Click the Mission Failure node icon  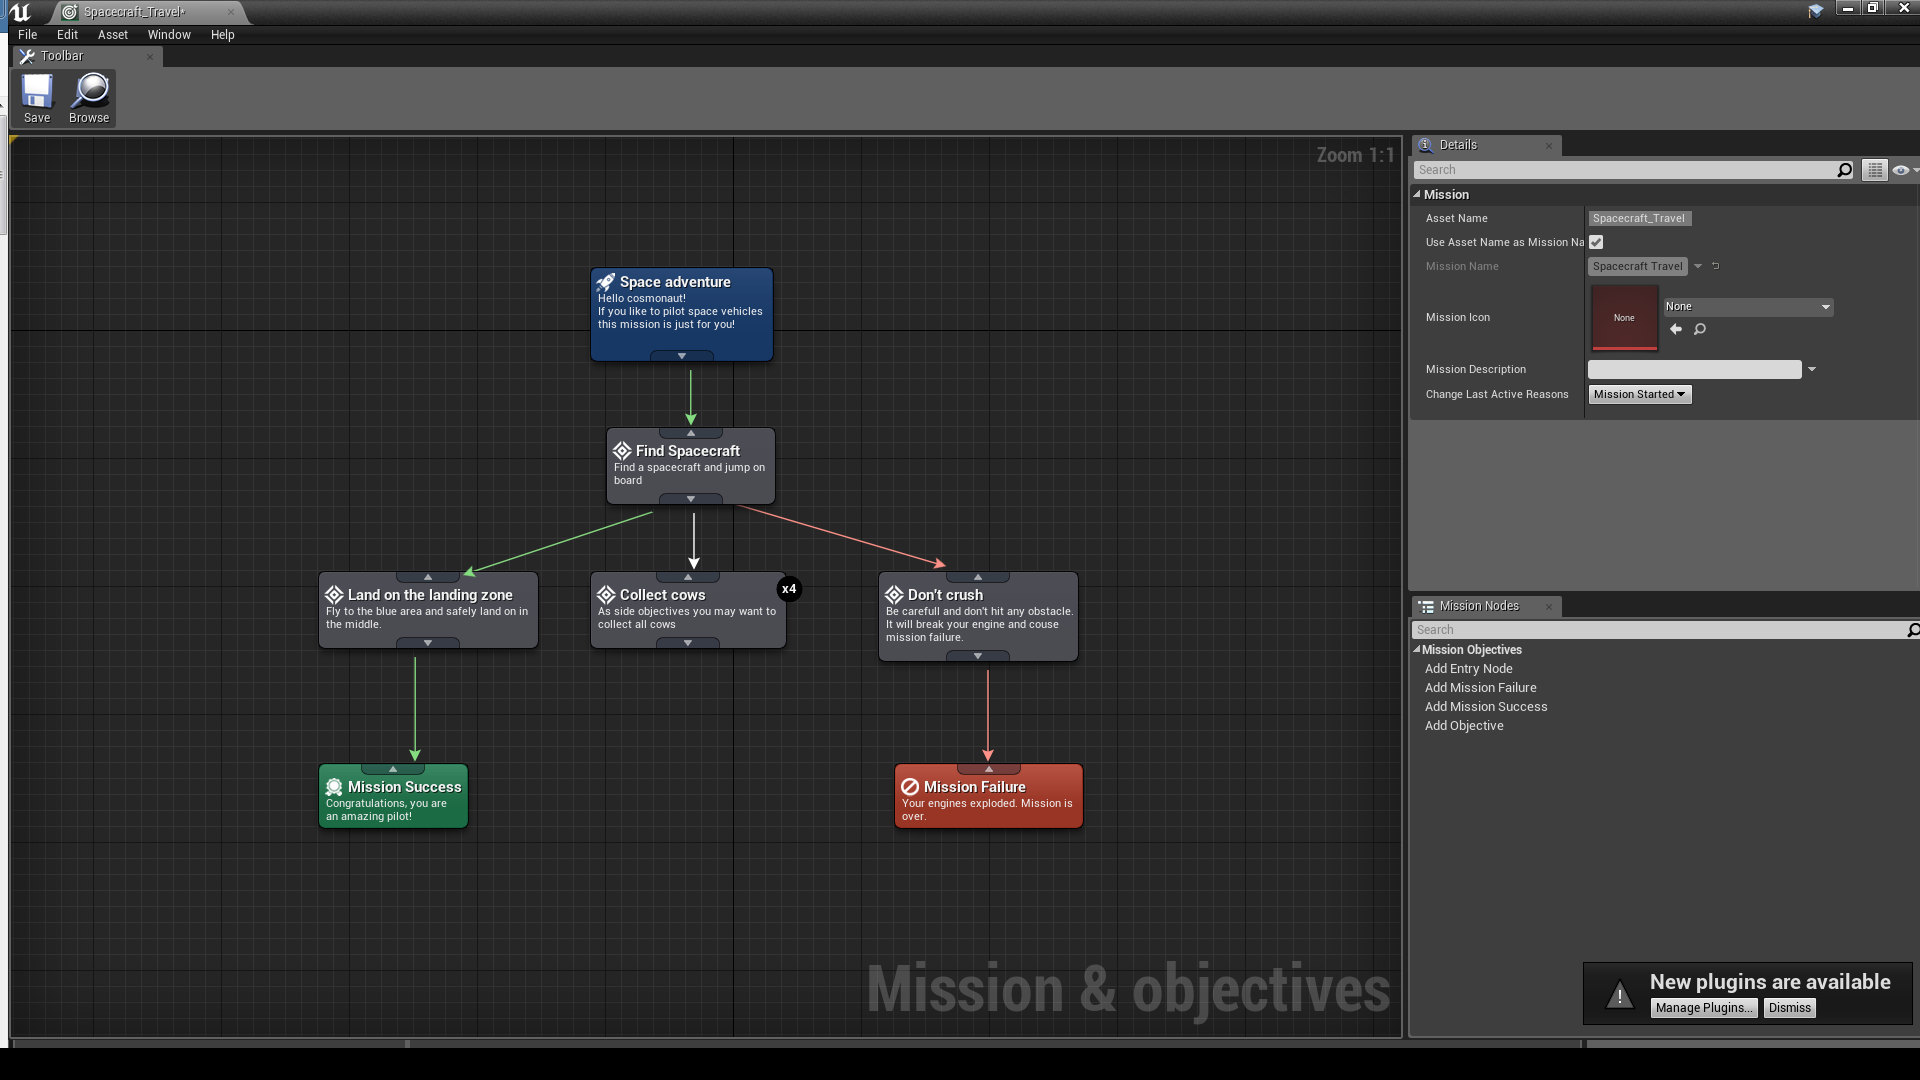pos(911,787)
